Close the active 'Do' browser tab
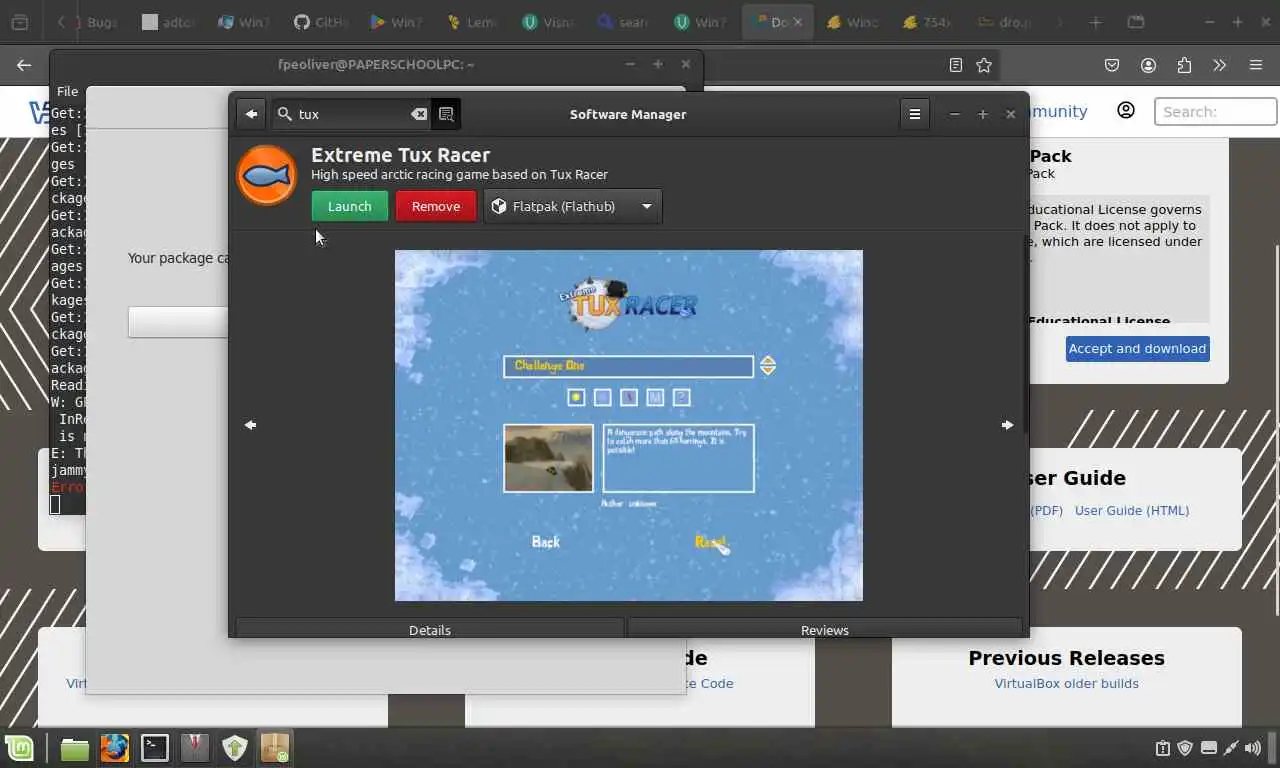The width and height of the screenshot is (1280, 768). click(797, 22)
